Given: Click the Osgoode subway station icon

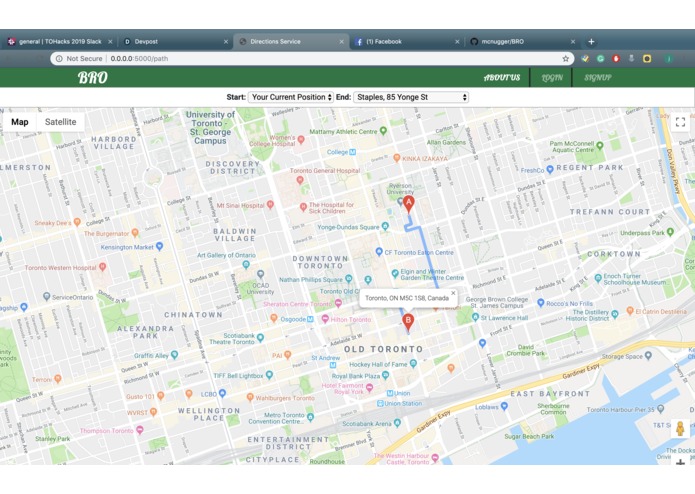Looking at the screenshot, I should click(x=310, y=319).
